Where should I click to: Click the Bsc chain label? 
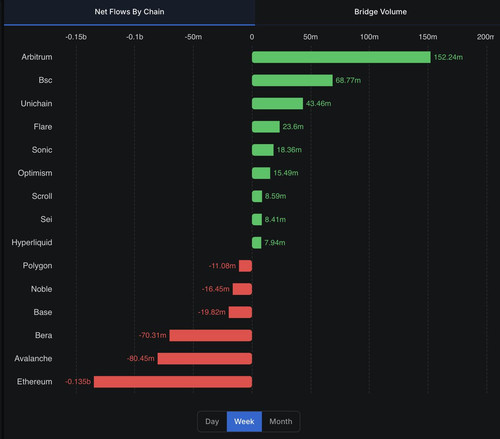(45, 80)
